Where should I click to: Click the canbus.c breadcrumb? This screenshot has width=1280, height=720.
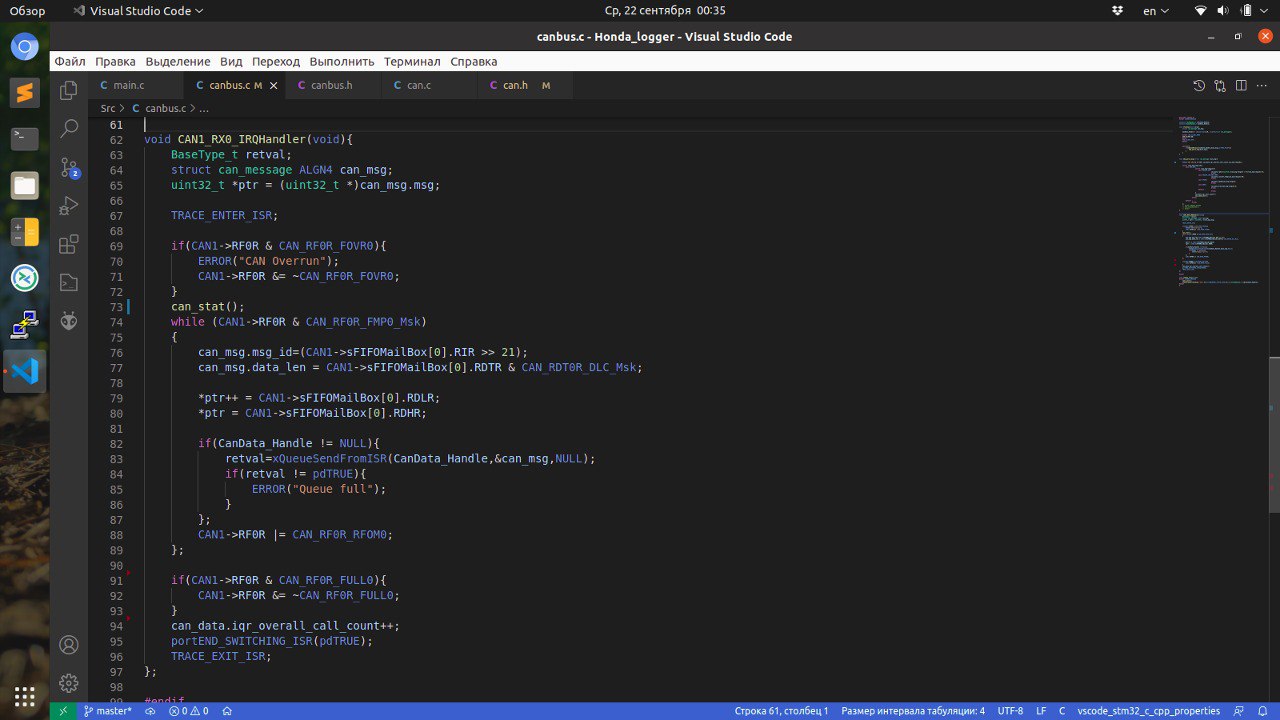pos(165,108)
